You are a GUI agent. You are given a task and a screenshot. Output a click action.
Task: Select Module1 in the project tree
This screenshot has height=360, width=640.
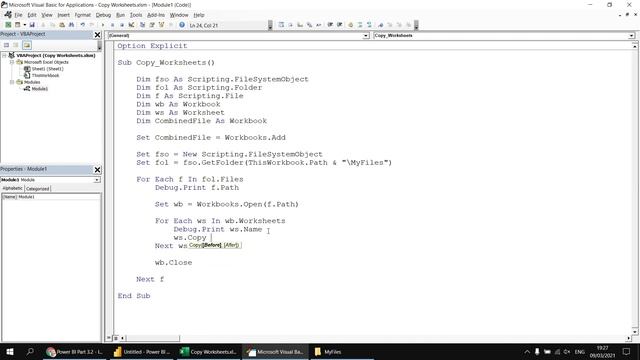[40, 89]
